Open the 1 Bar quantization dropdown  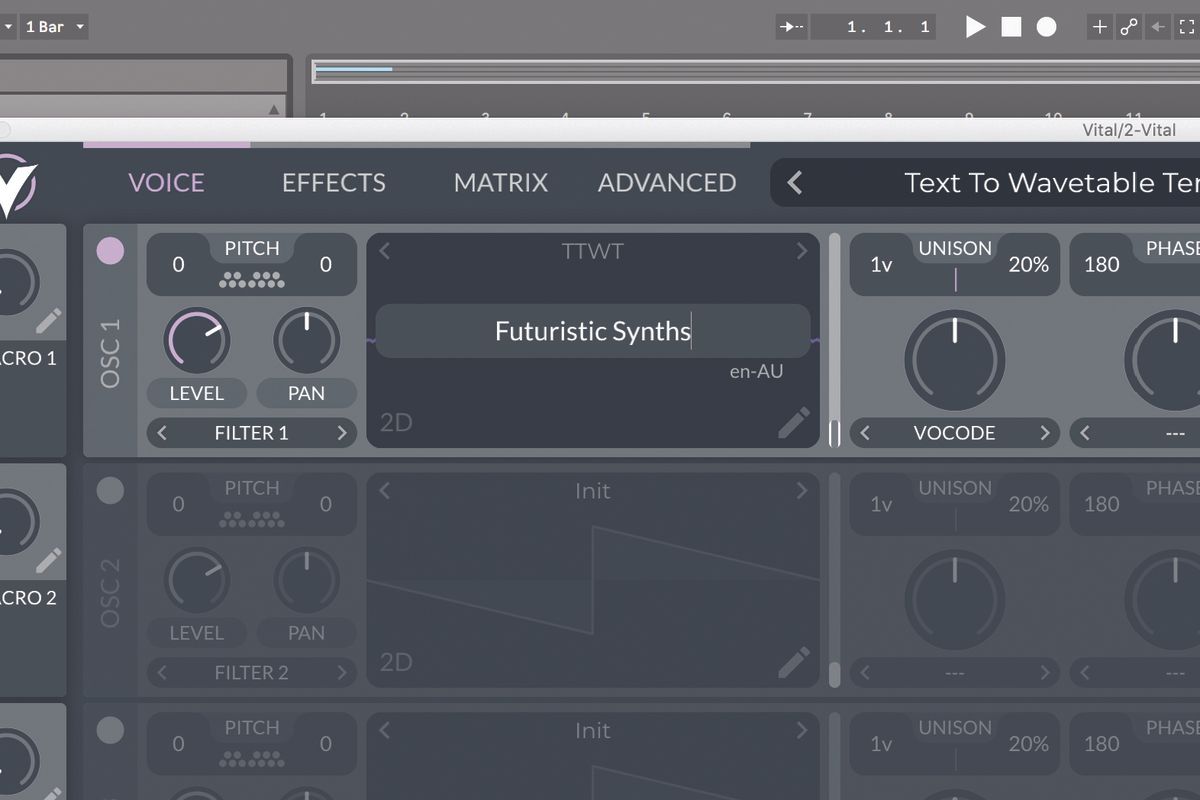(x=54, y=27)
